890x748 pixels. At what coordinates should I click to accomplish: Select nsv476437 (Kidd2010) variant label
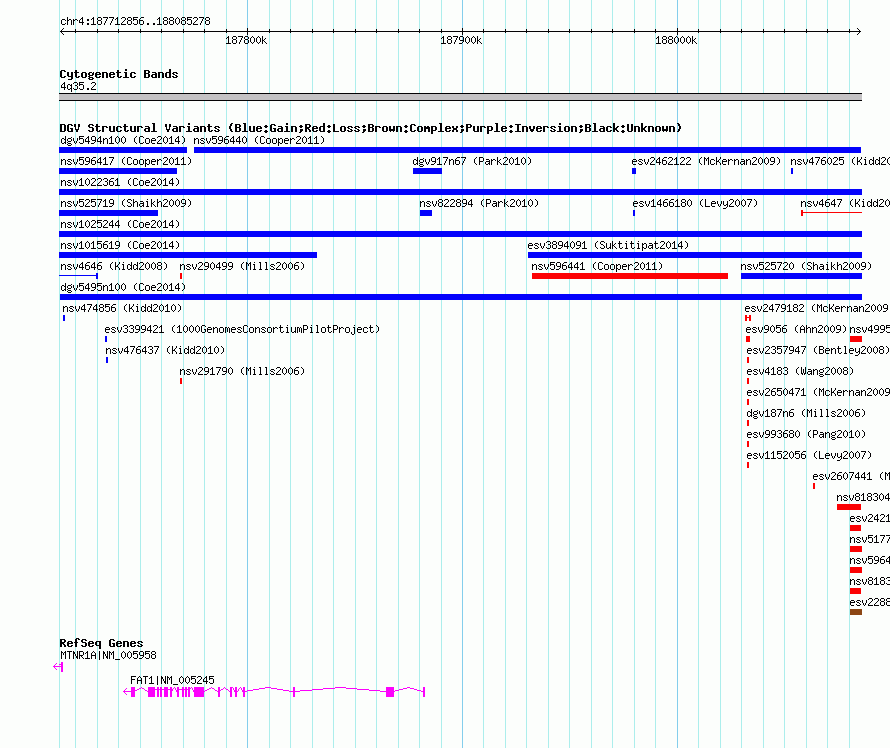(x=165, y=350)
